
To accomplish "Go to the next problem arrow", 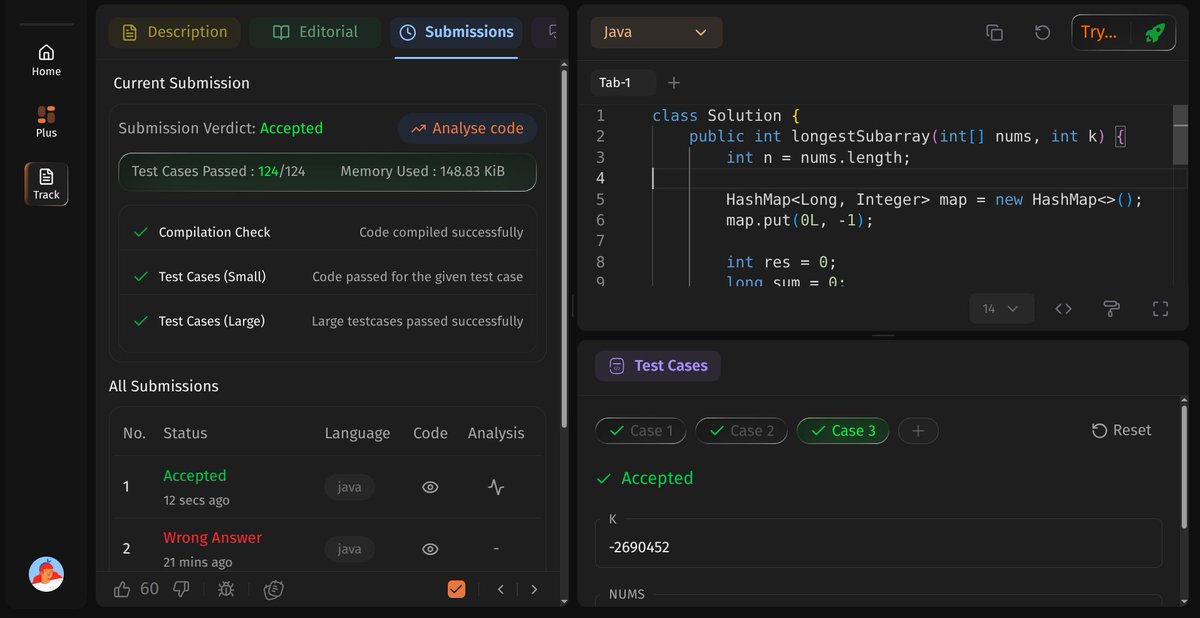I will pyautogui.click(x=534, y=590).
